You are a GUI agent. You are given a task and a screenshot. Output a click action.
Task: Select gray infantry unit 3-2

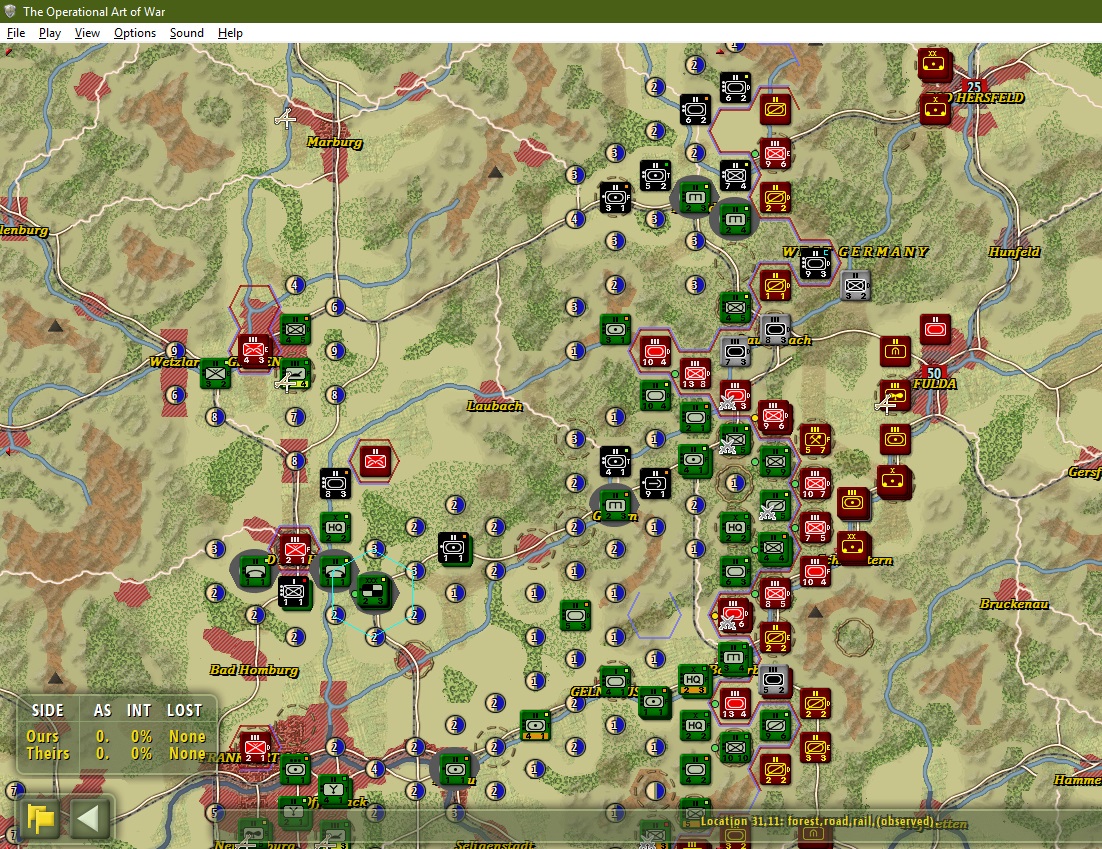855,286
